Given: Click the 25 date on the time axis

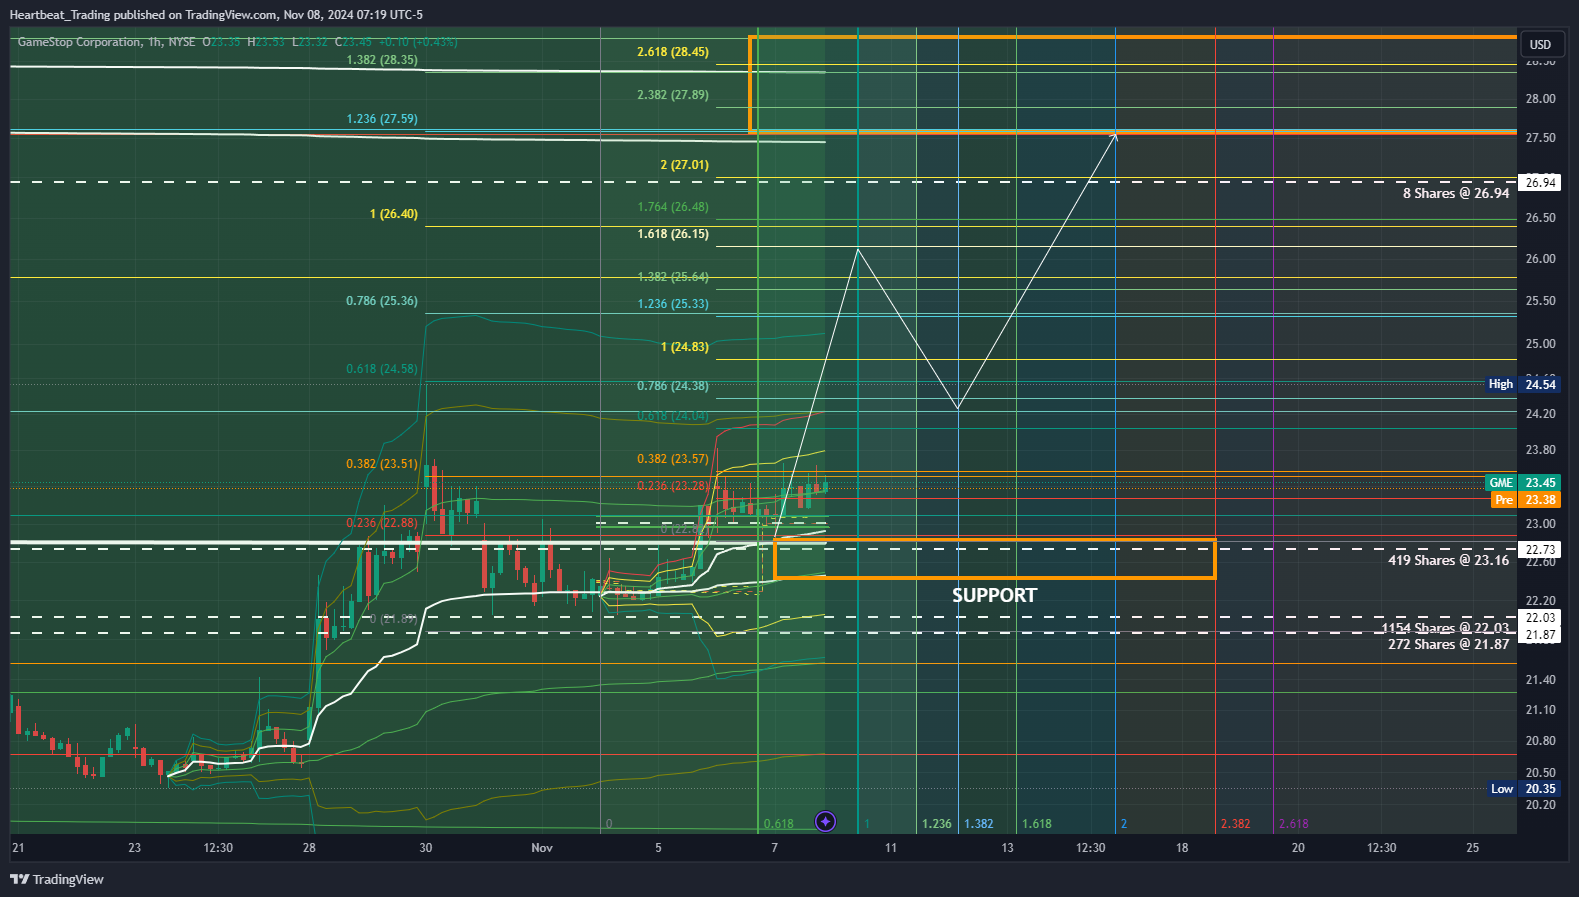Looking at the screenshot, I should click(1473, 848).
